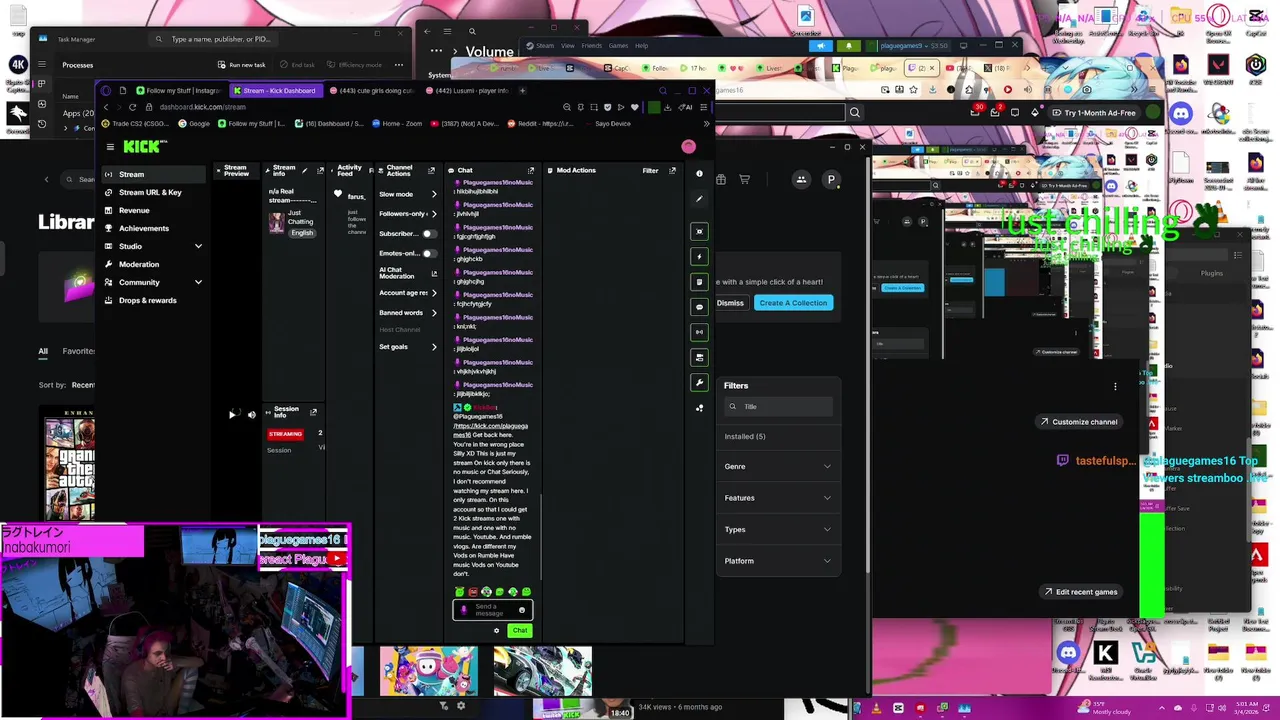Screen dimensions: 1280x720
Task: Toggle Subscriber-only chat switch
Action: (x=428, y=233)
